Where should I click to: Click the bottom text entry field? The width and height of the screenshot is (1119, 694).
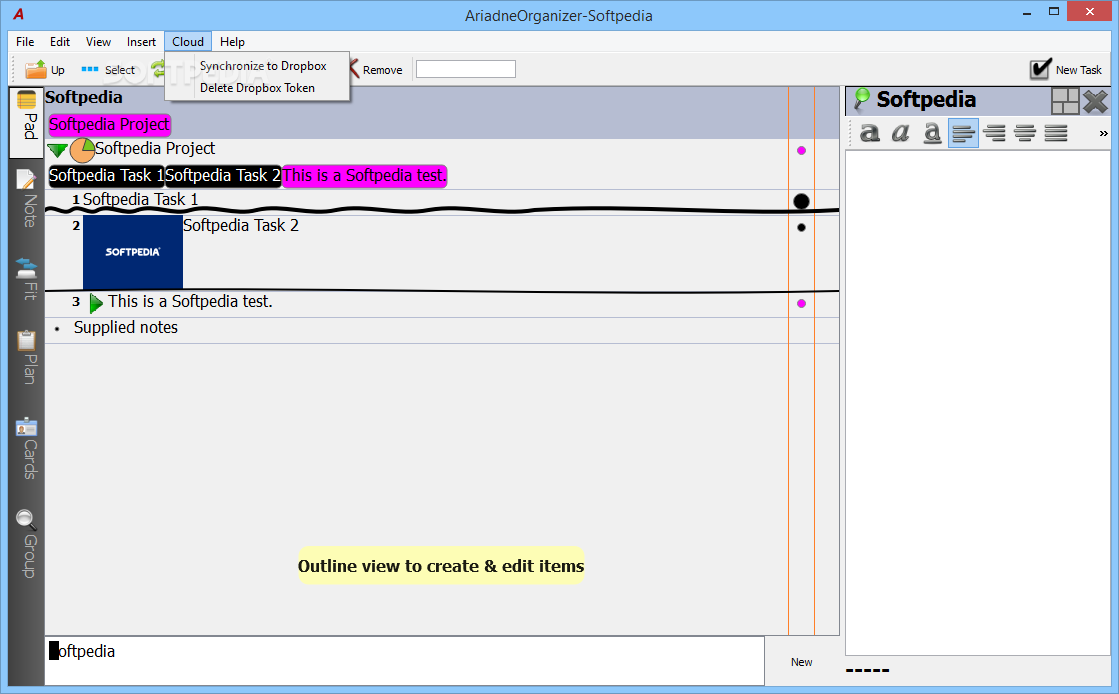(x=405, y=661)
